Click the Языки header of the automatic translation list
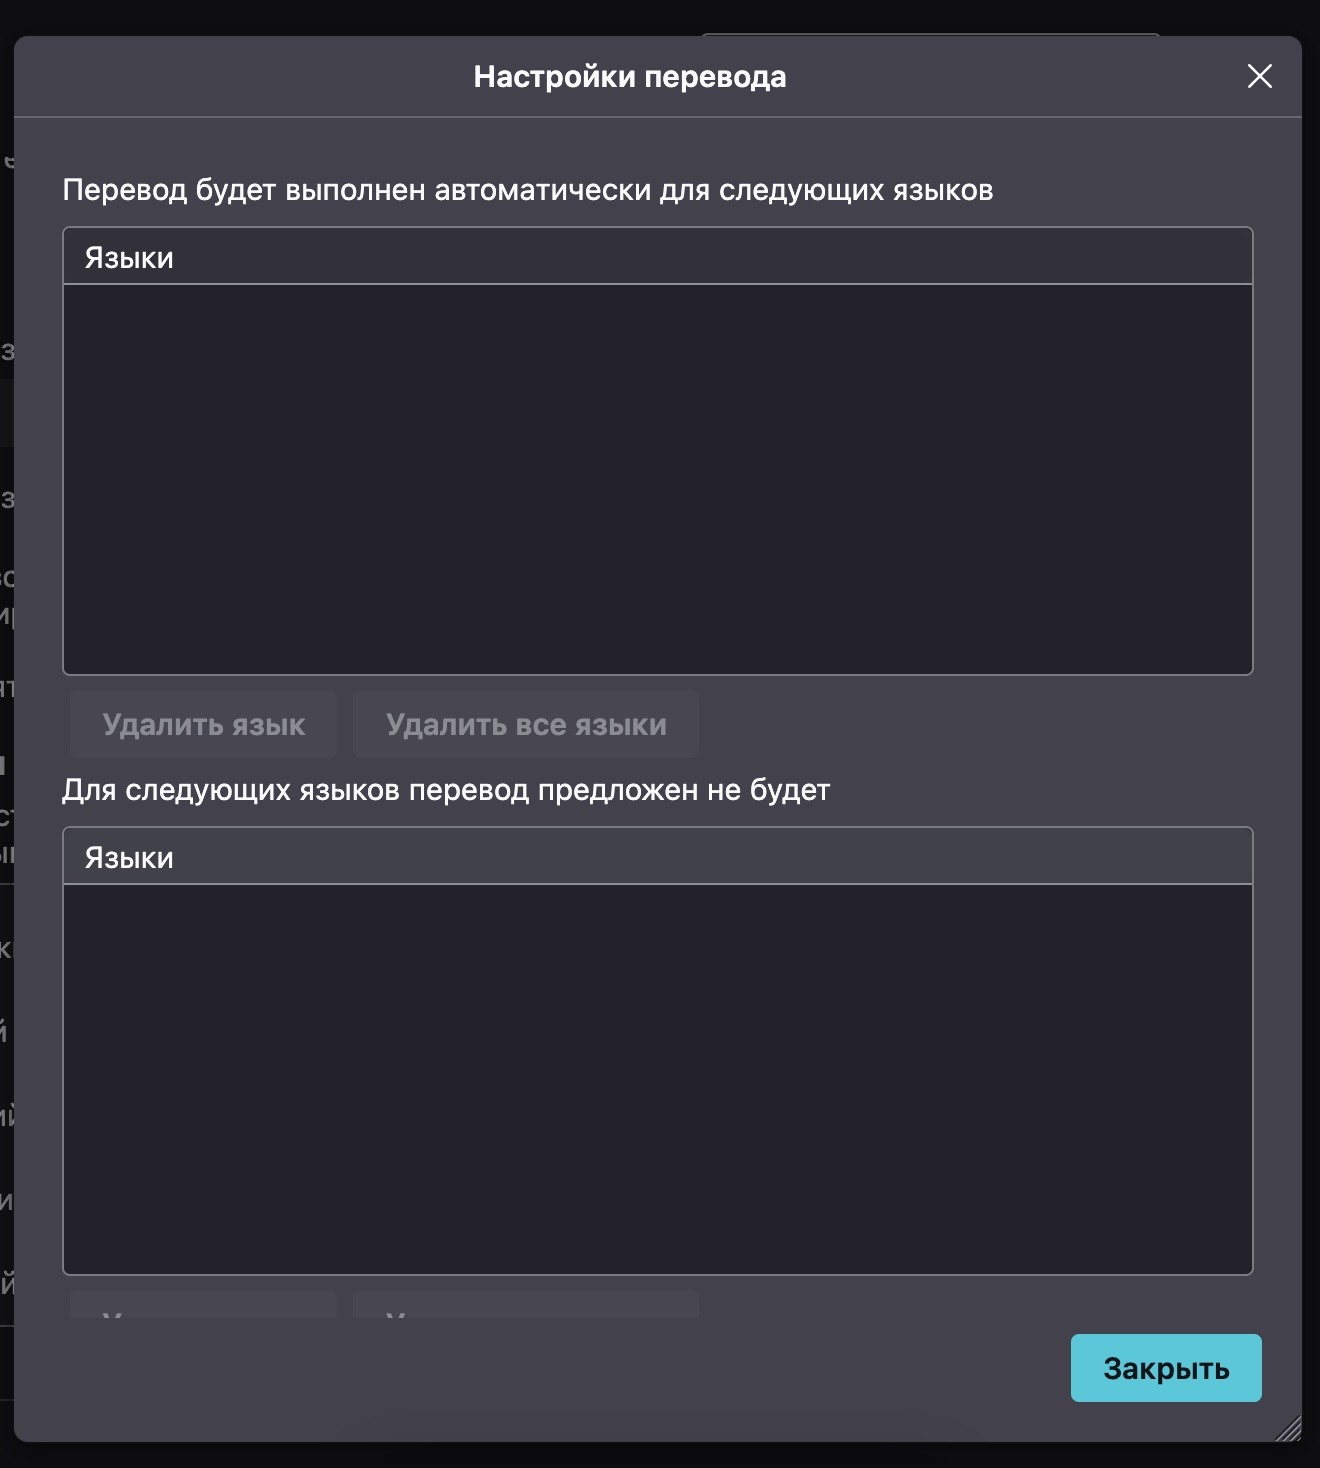This screenshot has width=1320, height=1468. (x=657, y=257)
